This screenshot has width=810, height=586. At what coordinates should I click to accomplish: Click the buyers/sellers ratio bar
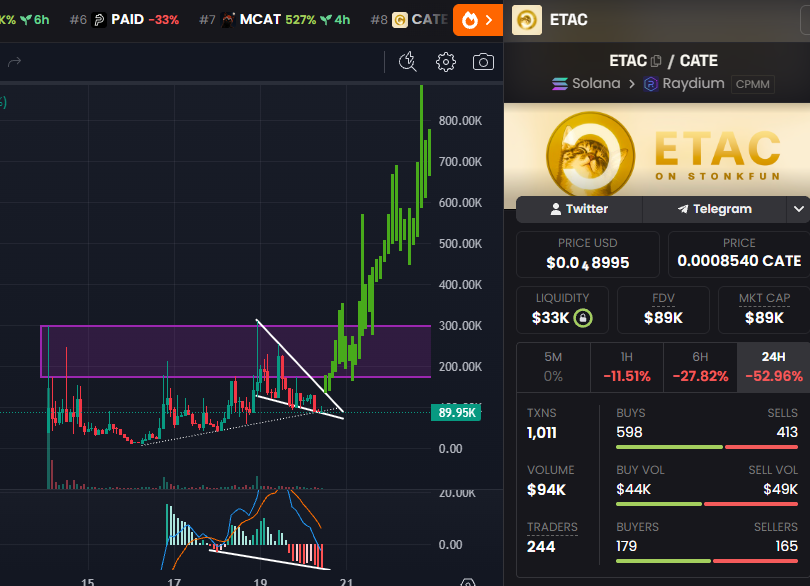[707, 561]
